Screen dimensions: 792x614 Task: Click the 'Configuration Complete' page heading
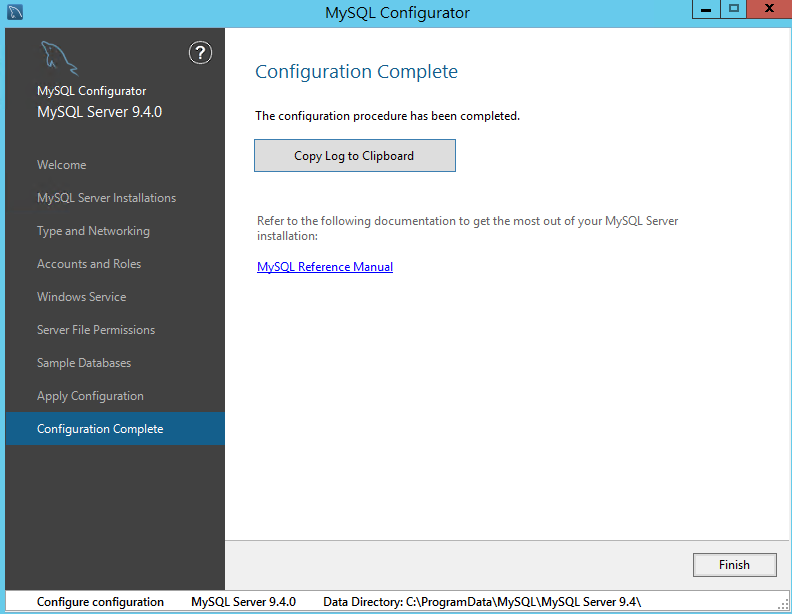point(356,72)
